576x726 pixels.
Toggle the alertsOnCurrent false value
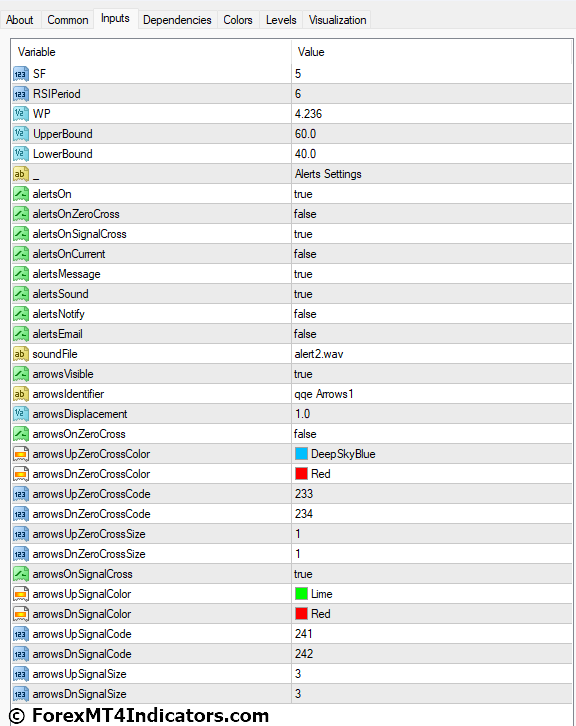(305, 254)
